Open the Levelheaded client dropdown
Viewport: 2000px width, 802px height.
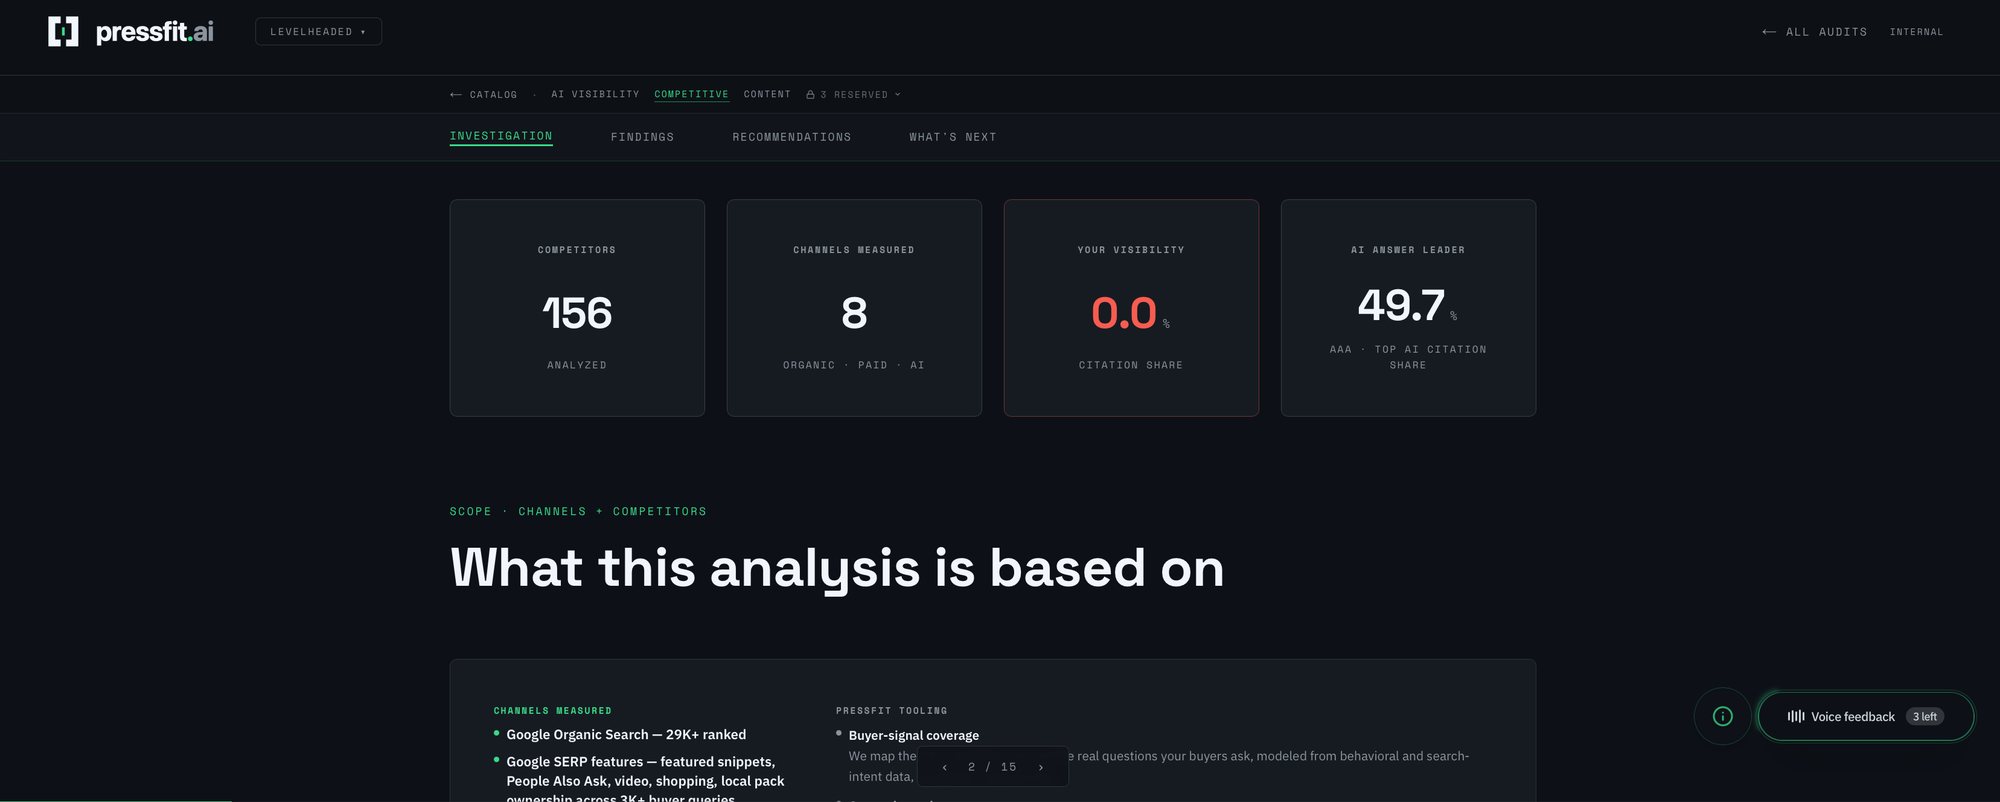(x=318, y=32)
